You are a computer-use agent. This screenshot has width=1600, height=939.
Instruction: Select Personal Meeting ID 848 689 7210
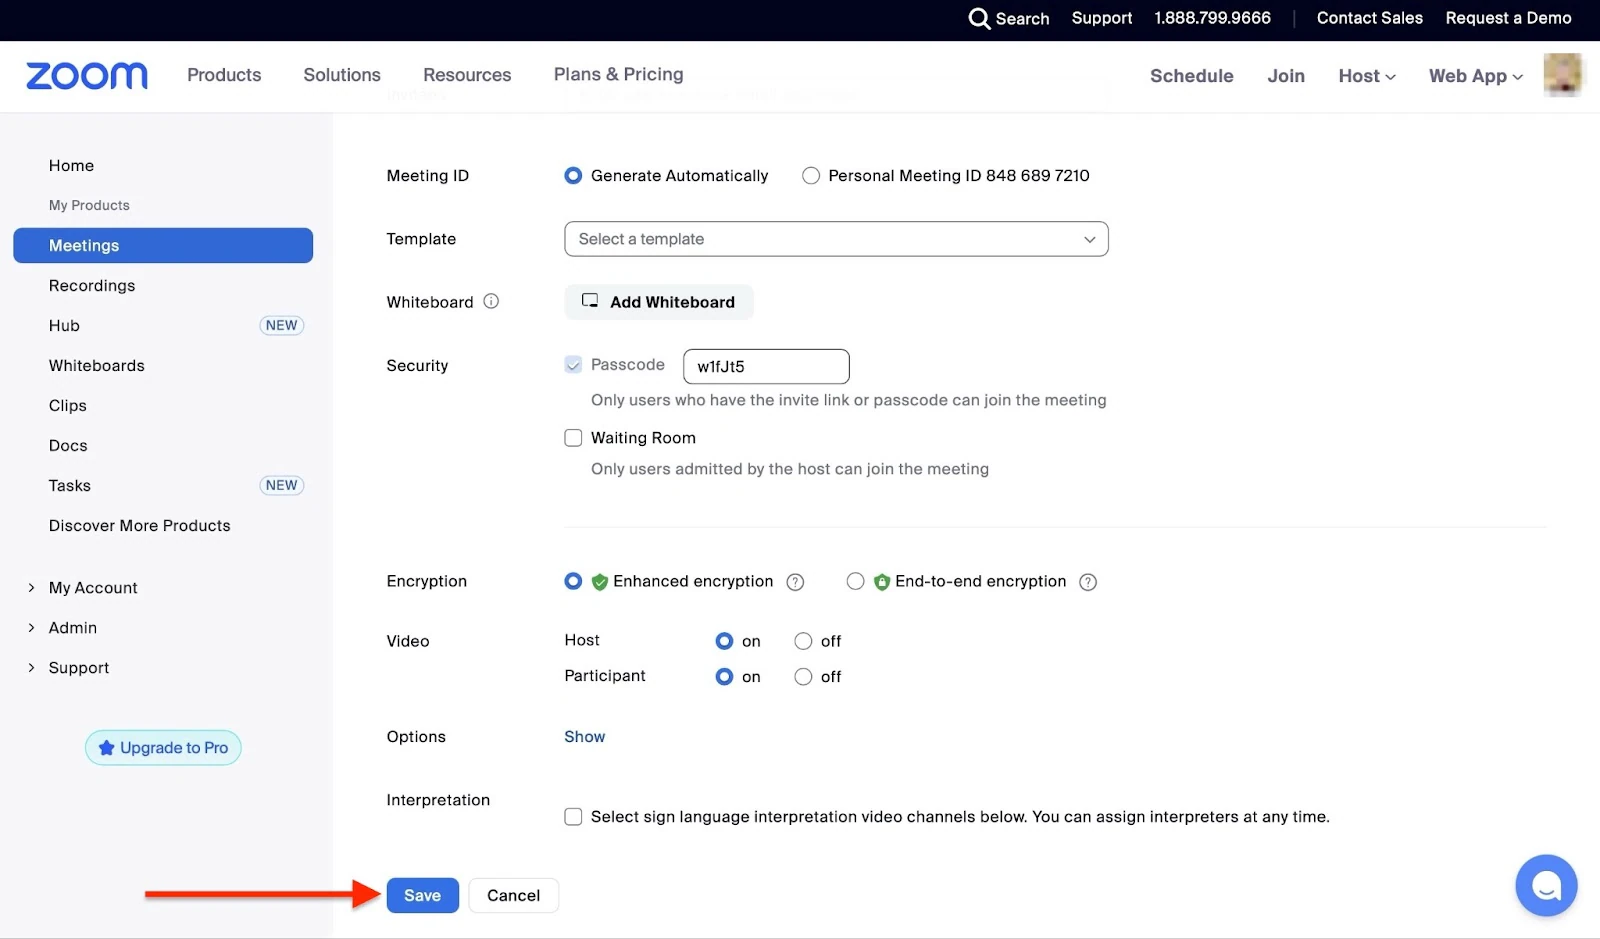811,176
